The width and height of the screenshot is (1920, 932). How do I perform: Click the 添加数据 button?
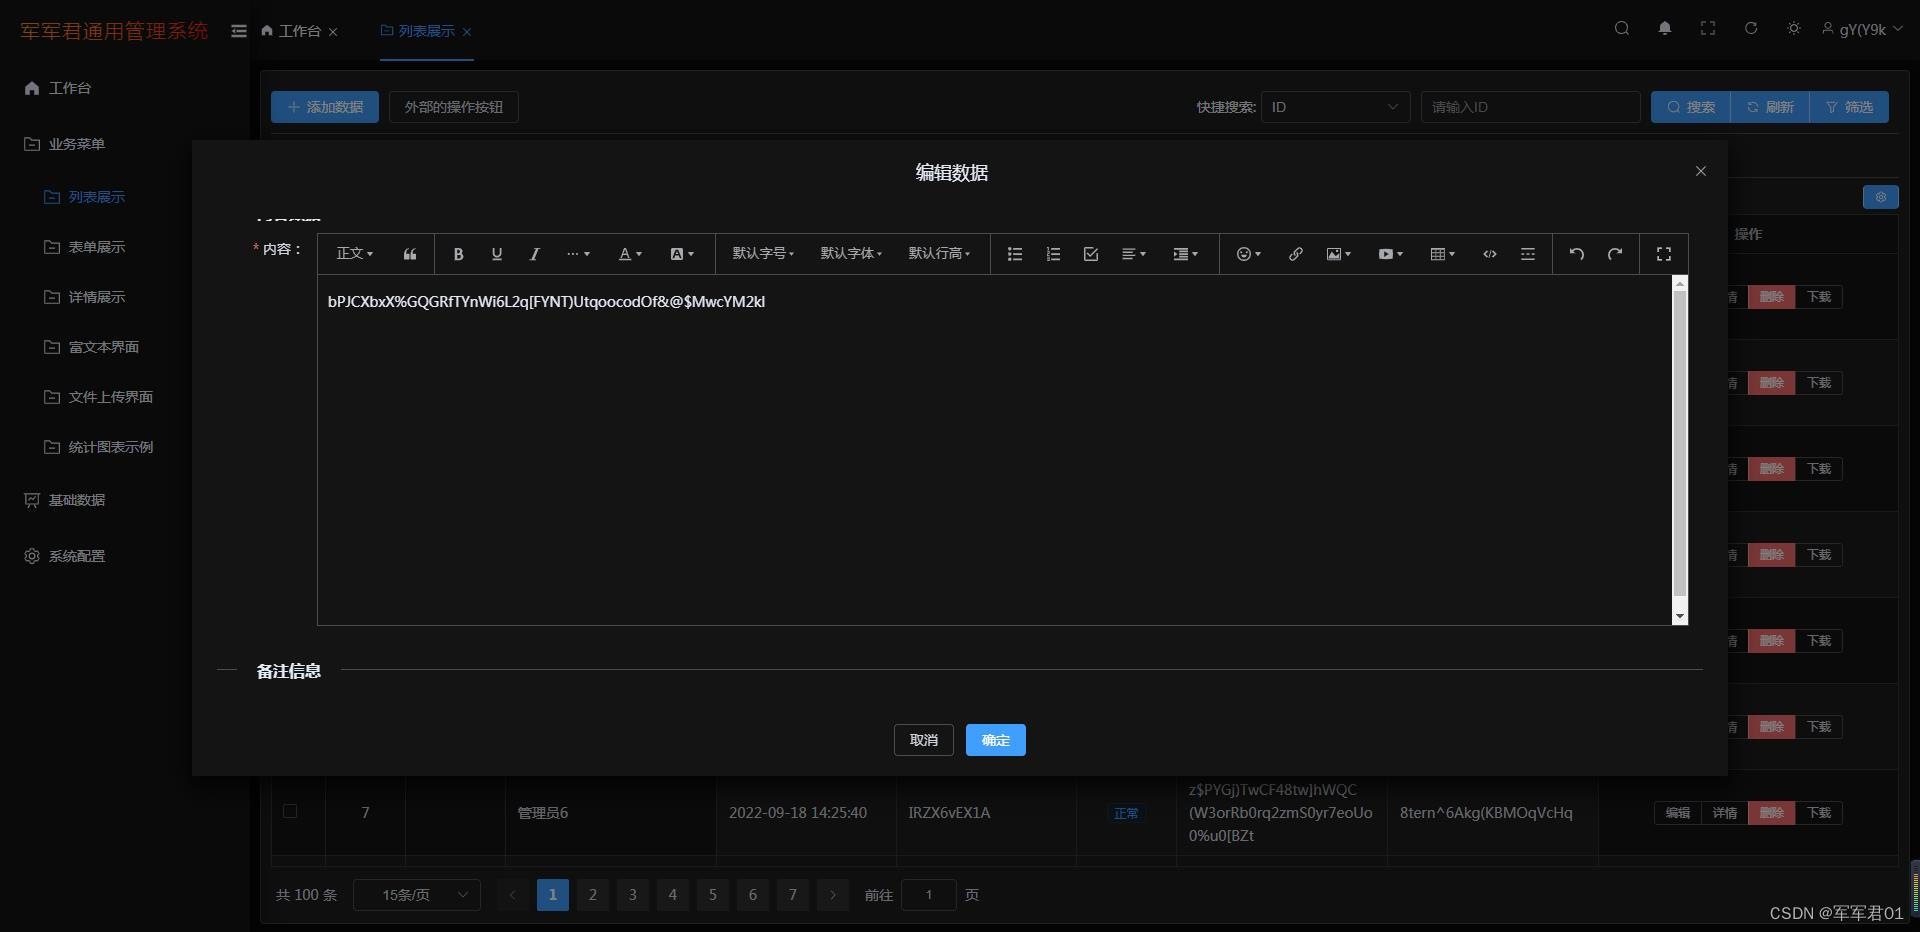tap(325, 107)
